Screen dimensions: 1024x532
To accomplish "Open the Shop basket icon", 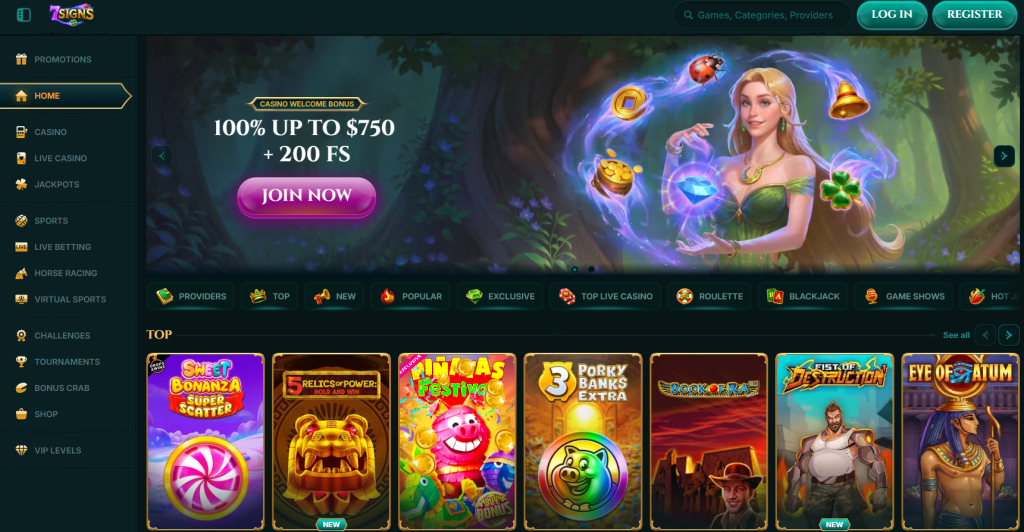I will (22, 414).
